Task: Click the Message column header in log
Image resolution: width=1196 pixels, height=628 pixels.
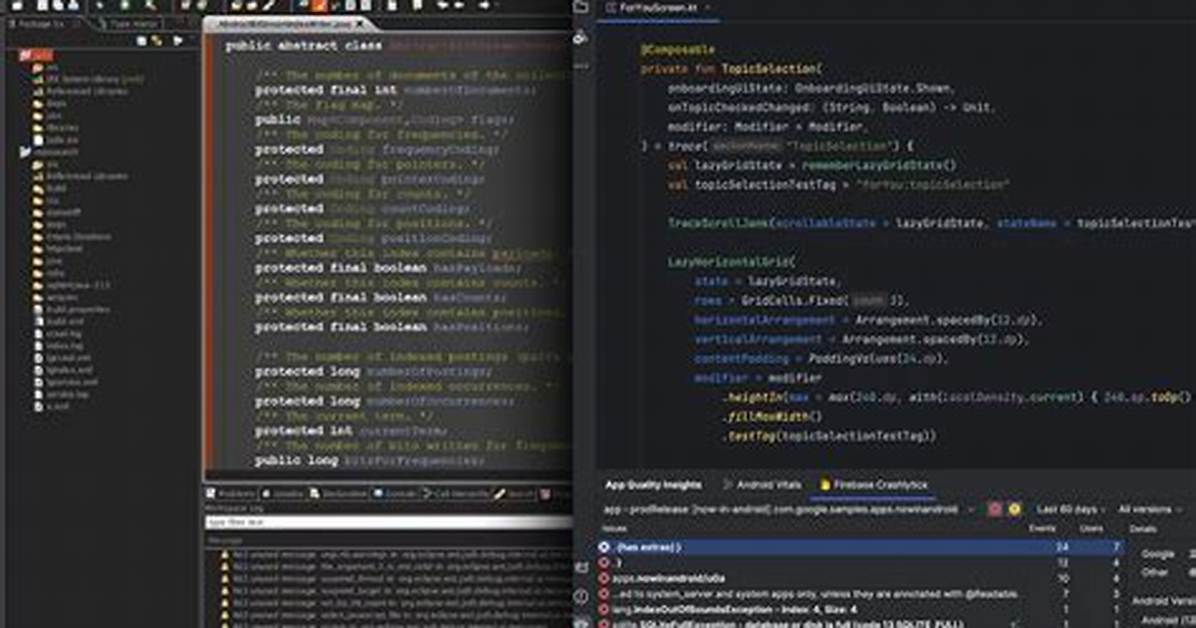Action: 224,540
